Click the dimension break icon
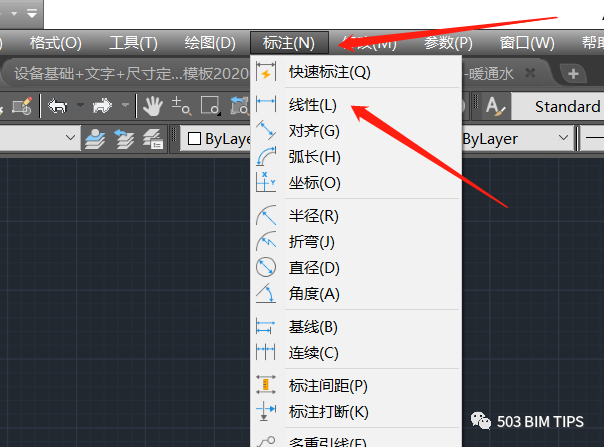 click(x=265, y=411)
